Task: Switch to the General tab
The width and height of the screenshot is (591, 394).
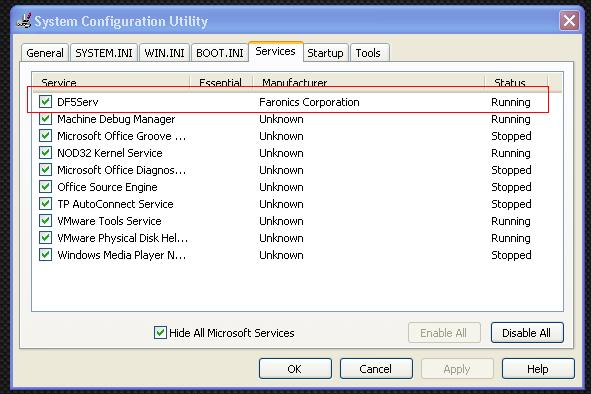Action: point(45,53)
